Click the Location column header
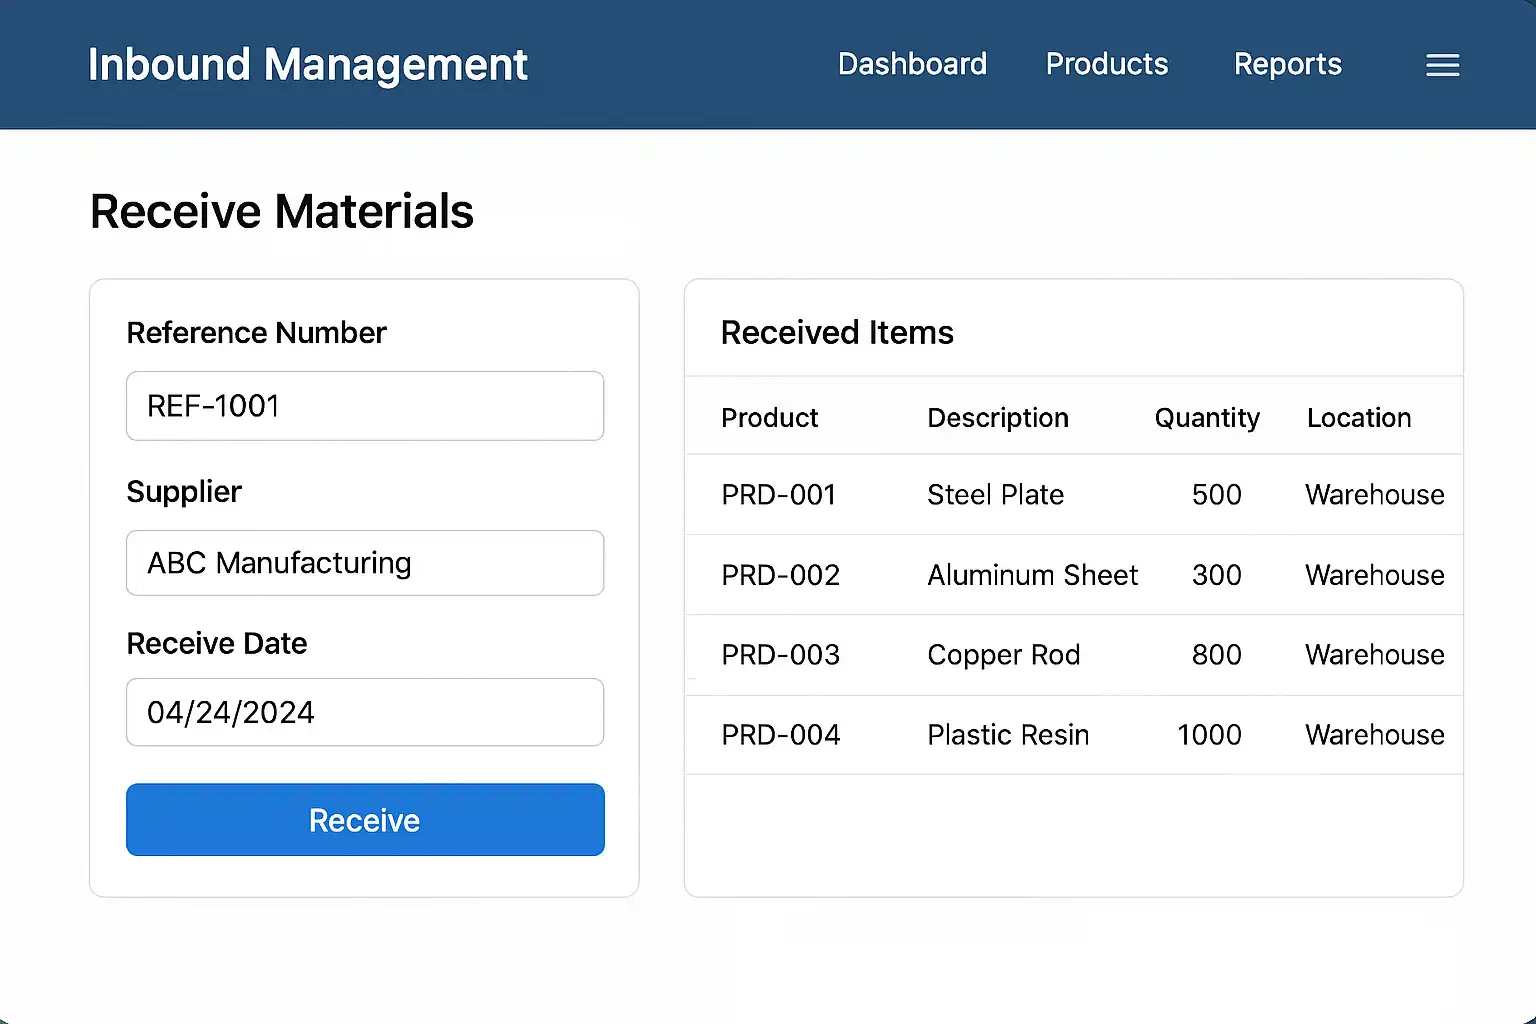 (1358, 418)
